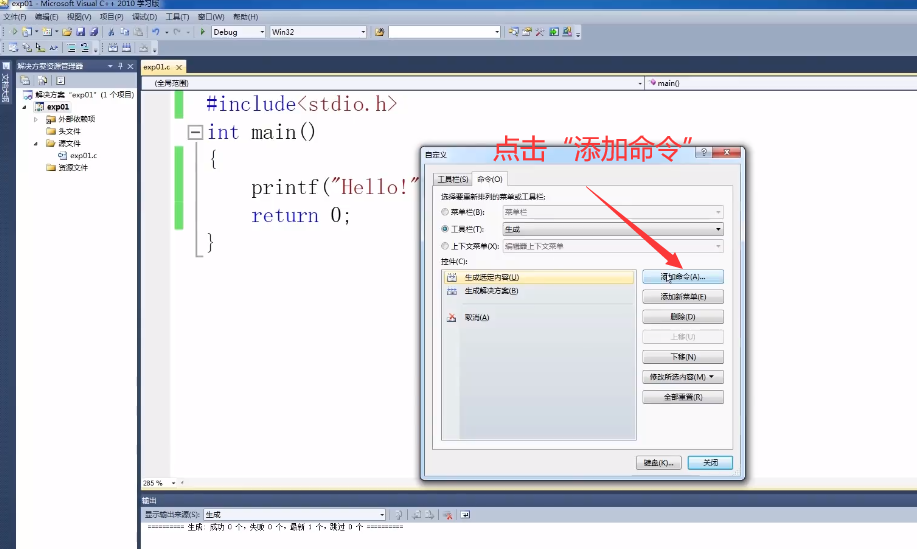
Task: Click the Undo arrow icon
Action: pyautogui.click(x=156, y=32)
